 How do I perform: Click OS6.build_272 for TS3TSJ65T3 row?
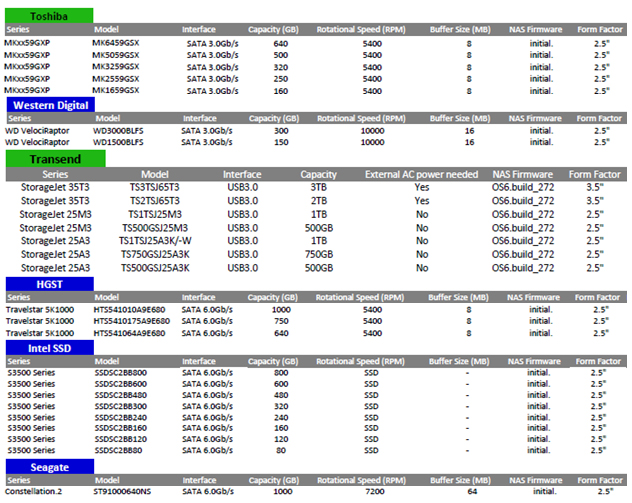point(523,187)
